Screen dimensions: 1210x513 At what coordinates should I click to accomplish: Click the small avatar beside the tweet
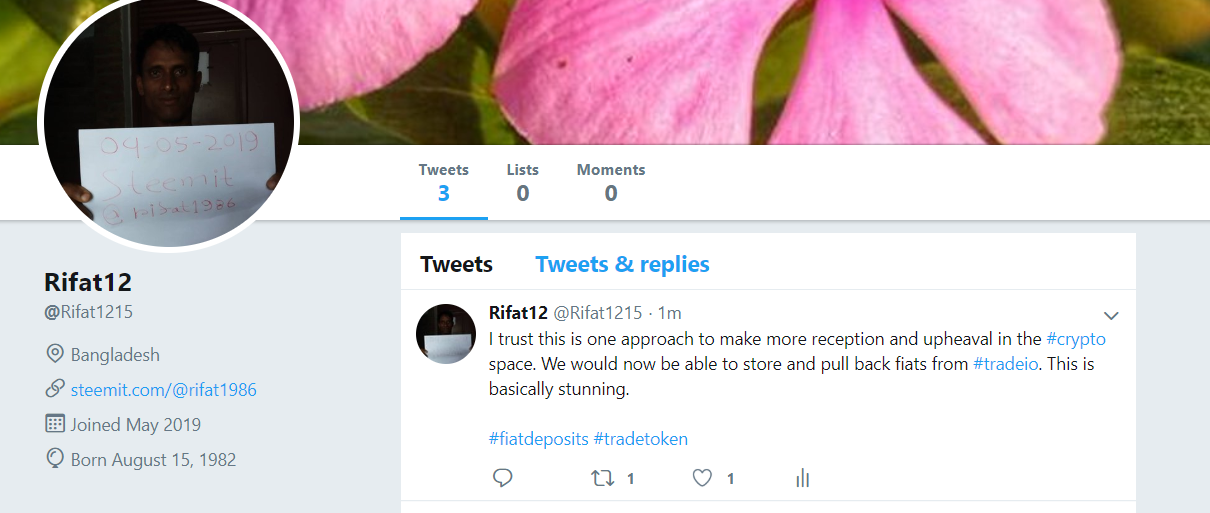446,334
